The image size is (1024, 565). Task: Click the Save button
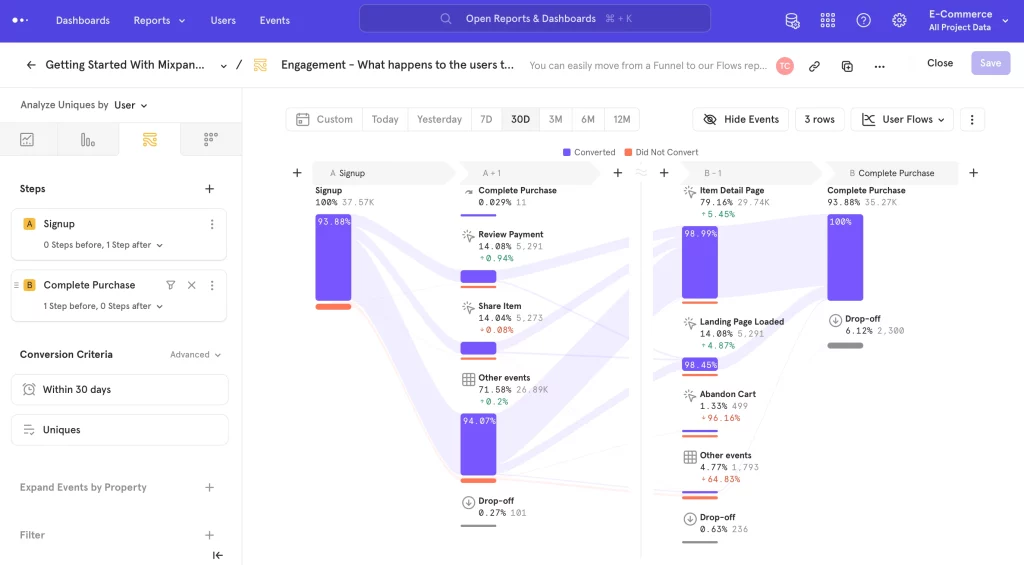pos(990,63)
